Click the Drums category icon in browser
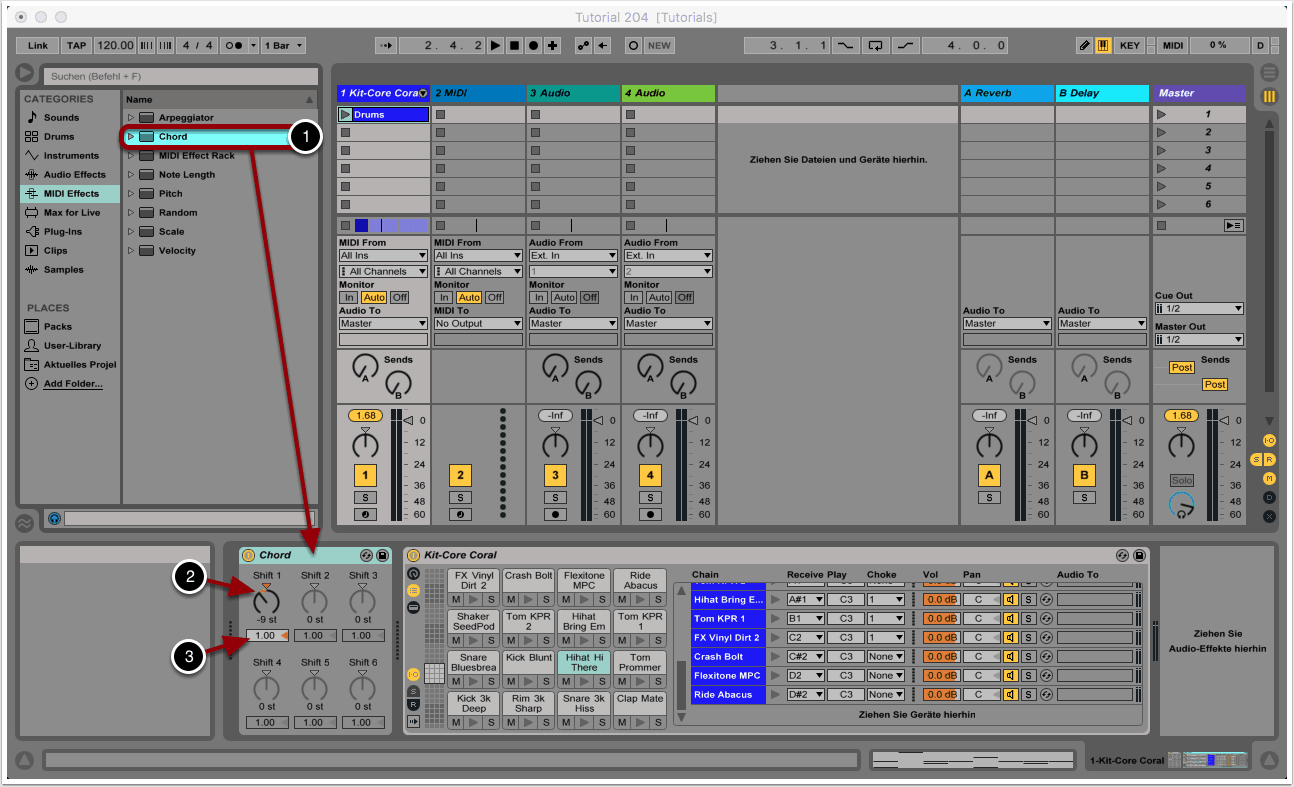The height and width of the screenshot is (787, 1294). pos(32,137)
